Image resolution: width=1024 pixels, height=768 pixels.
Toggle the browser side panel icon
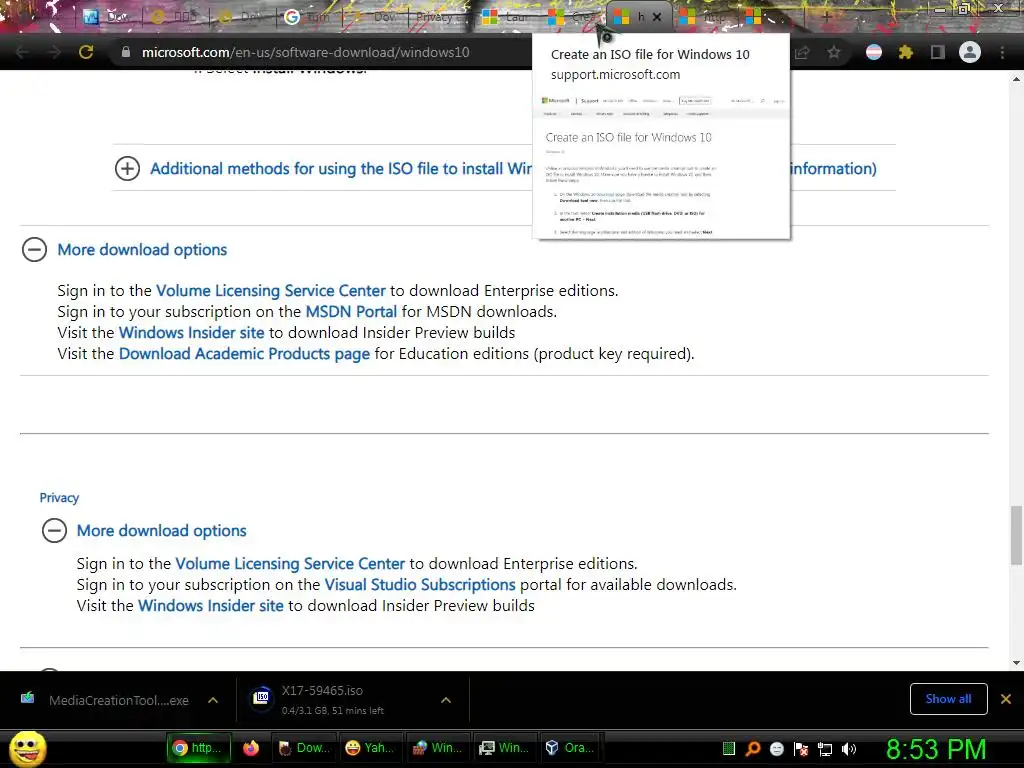click(938, 52)
